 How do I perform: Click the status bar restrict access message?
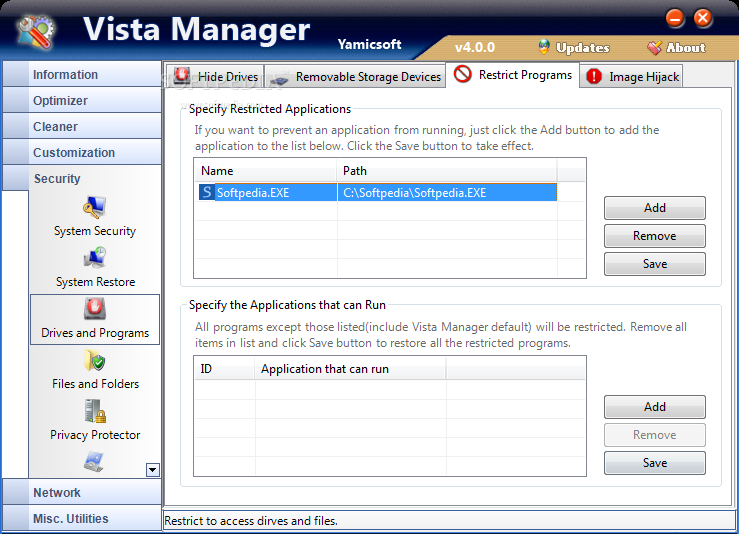pyautogui.click(x=251, y=521)
